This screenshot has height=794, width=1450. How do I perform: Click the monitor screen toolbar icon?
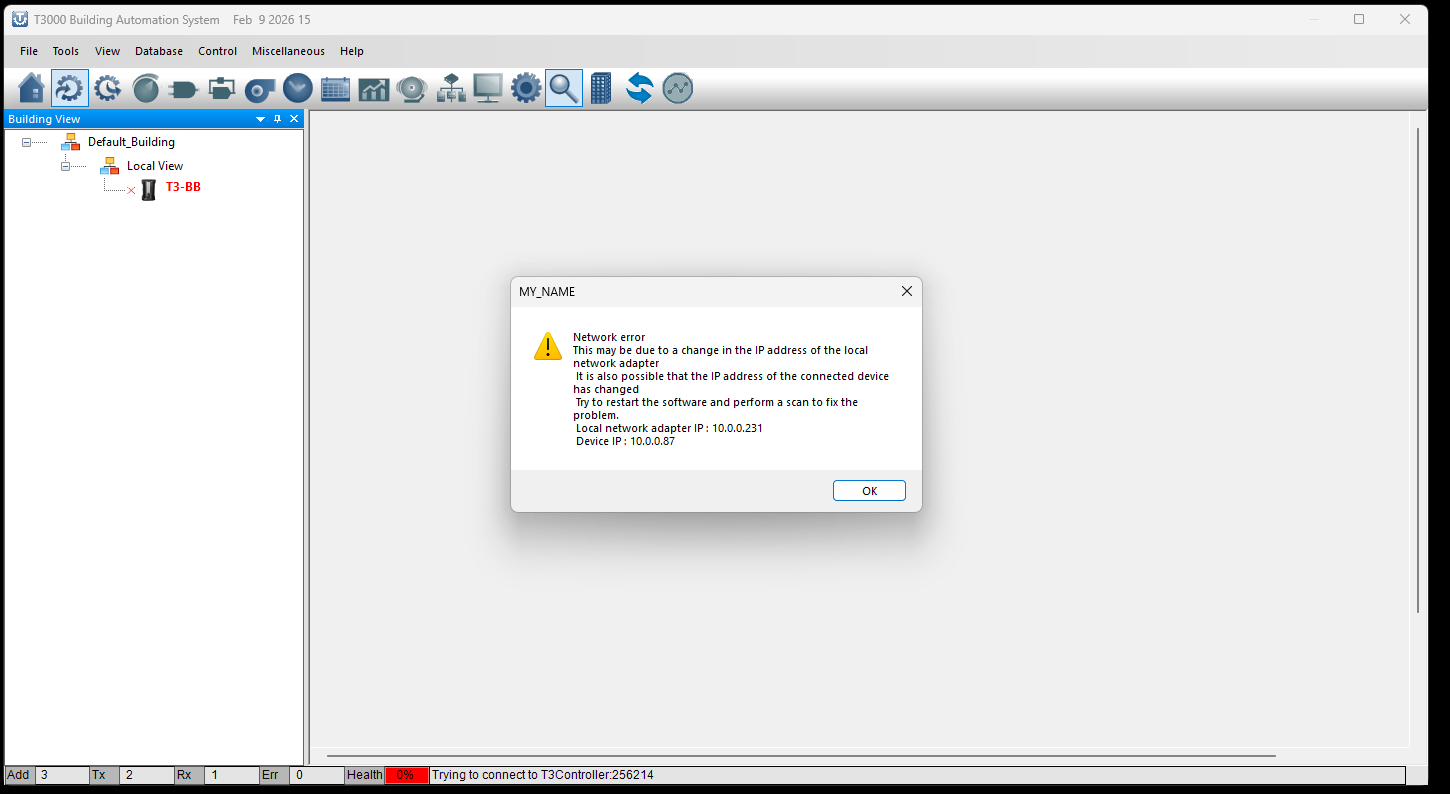click(x=487, y=89)
